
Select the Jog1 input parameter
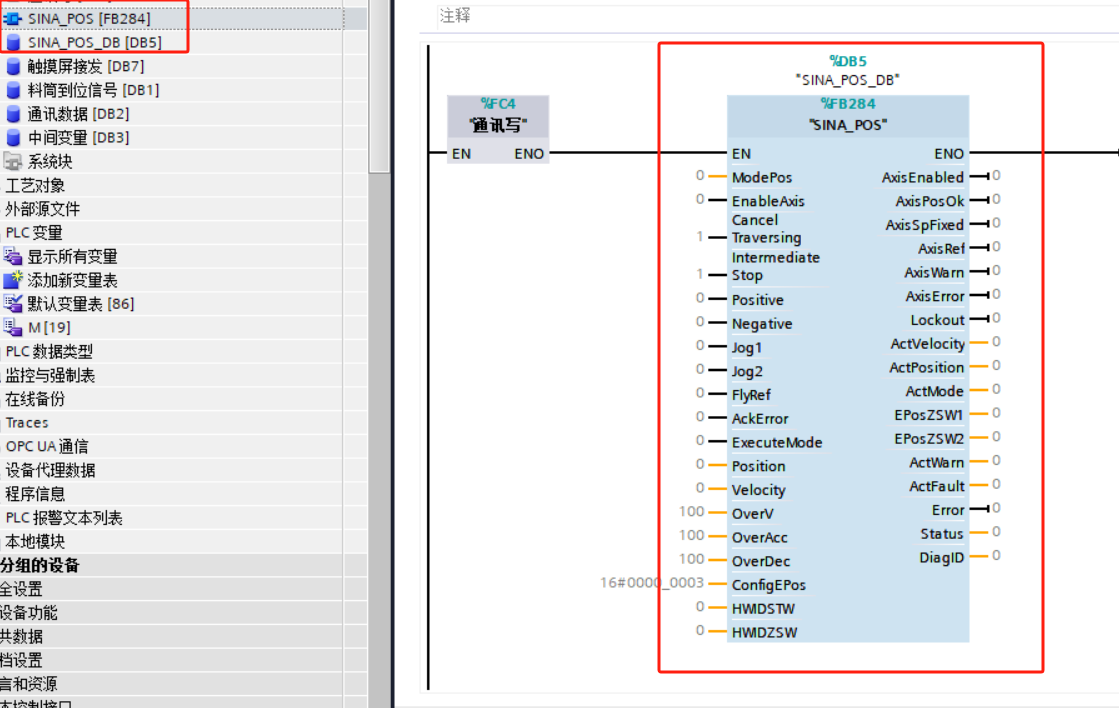coord(746,348)
